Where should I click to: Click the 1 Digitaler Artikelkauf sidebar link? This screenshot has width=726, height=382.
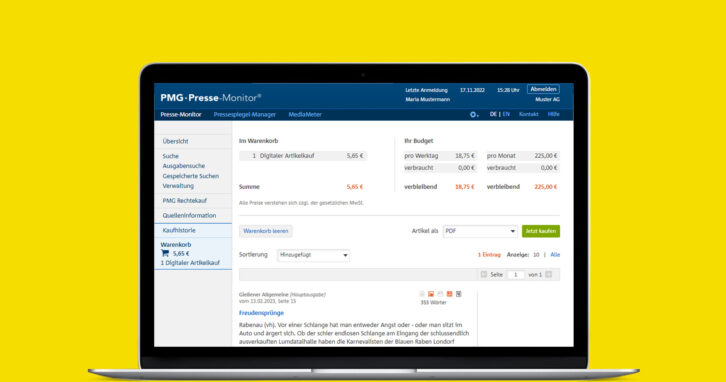point(190,263)
